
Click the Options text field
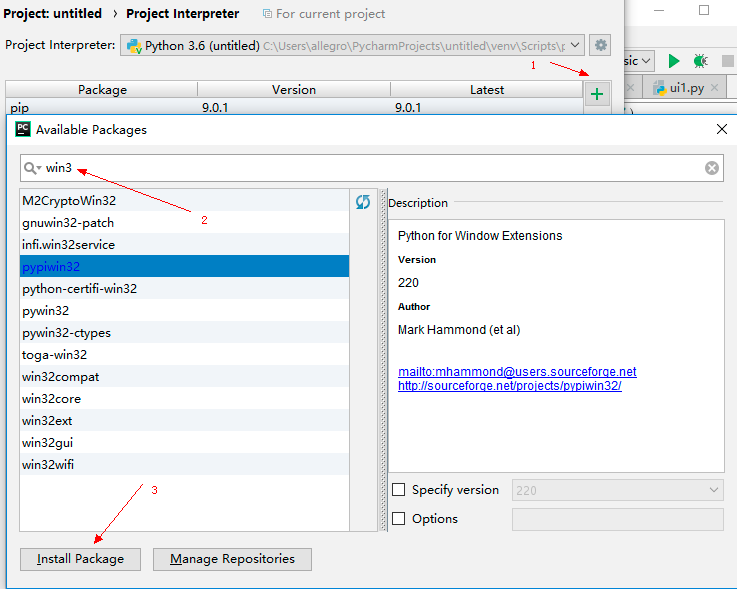coord(617,519)
